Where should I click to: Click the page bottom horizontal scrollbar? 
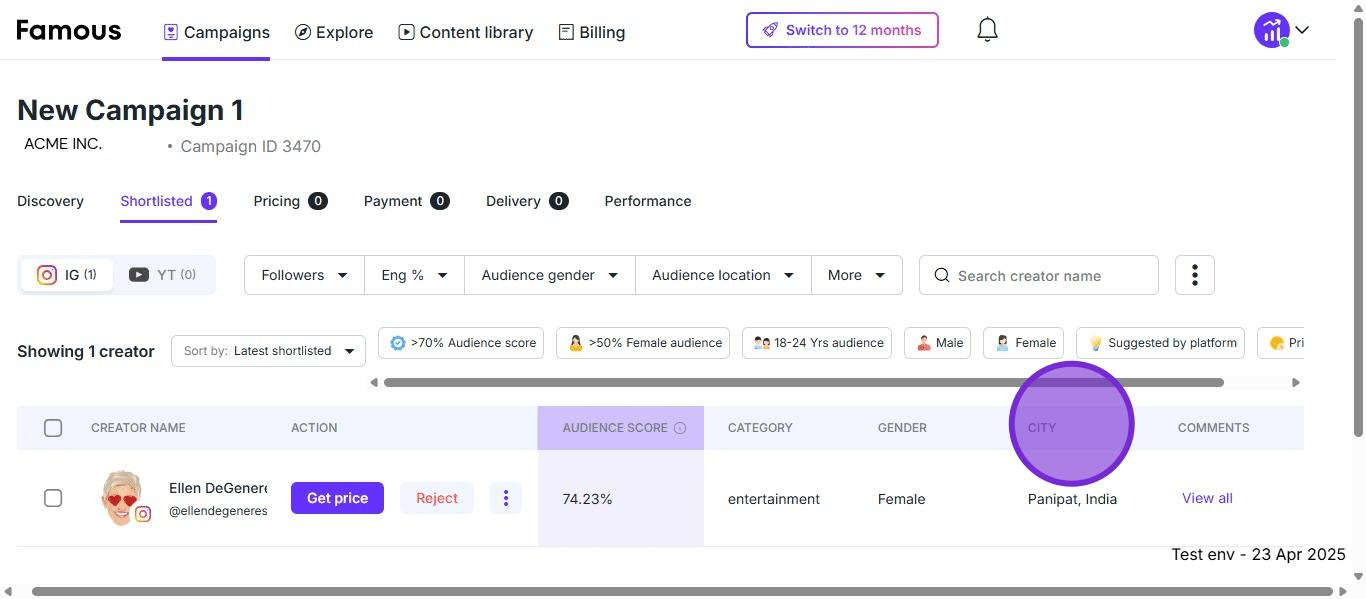pos(683,591)
